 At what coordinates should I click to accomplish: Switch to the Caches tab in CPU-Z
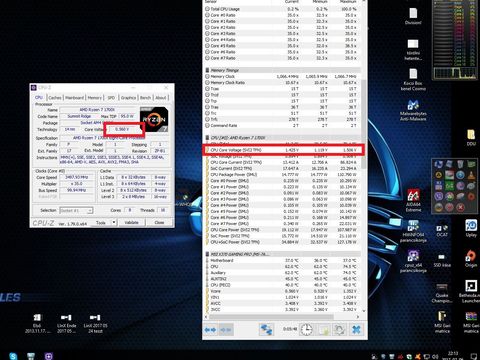click(55, 98)
